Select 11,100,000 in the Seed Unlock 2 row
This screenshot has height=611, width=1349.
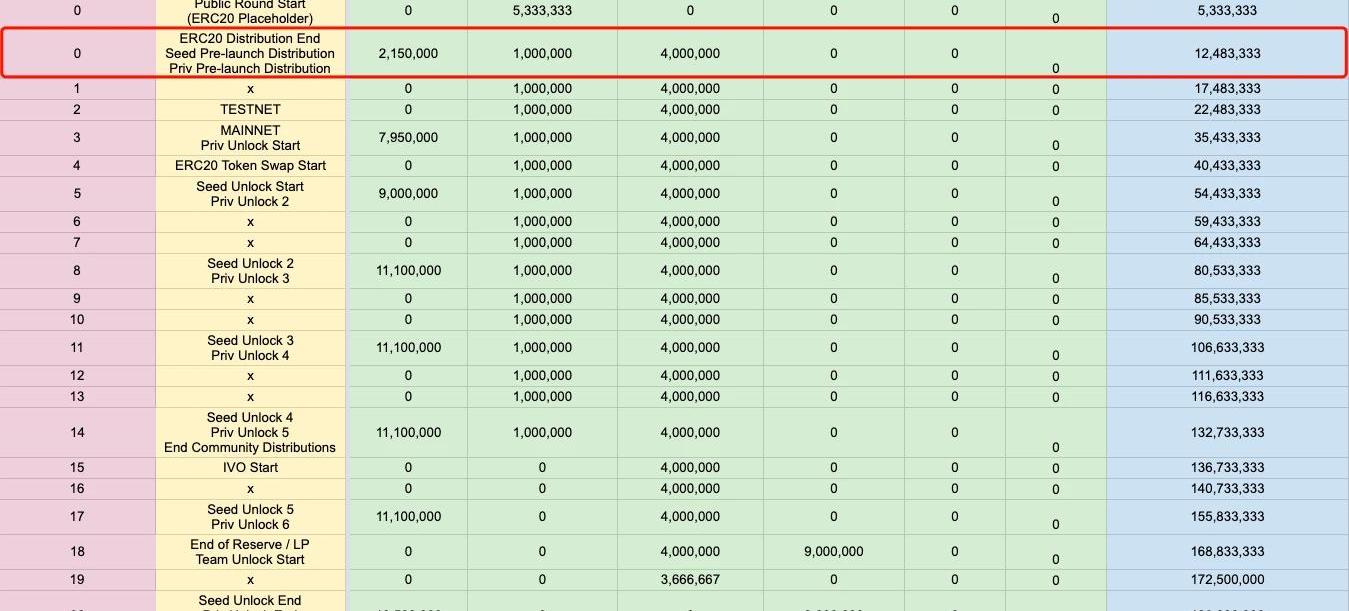(x=408, y=271)
